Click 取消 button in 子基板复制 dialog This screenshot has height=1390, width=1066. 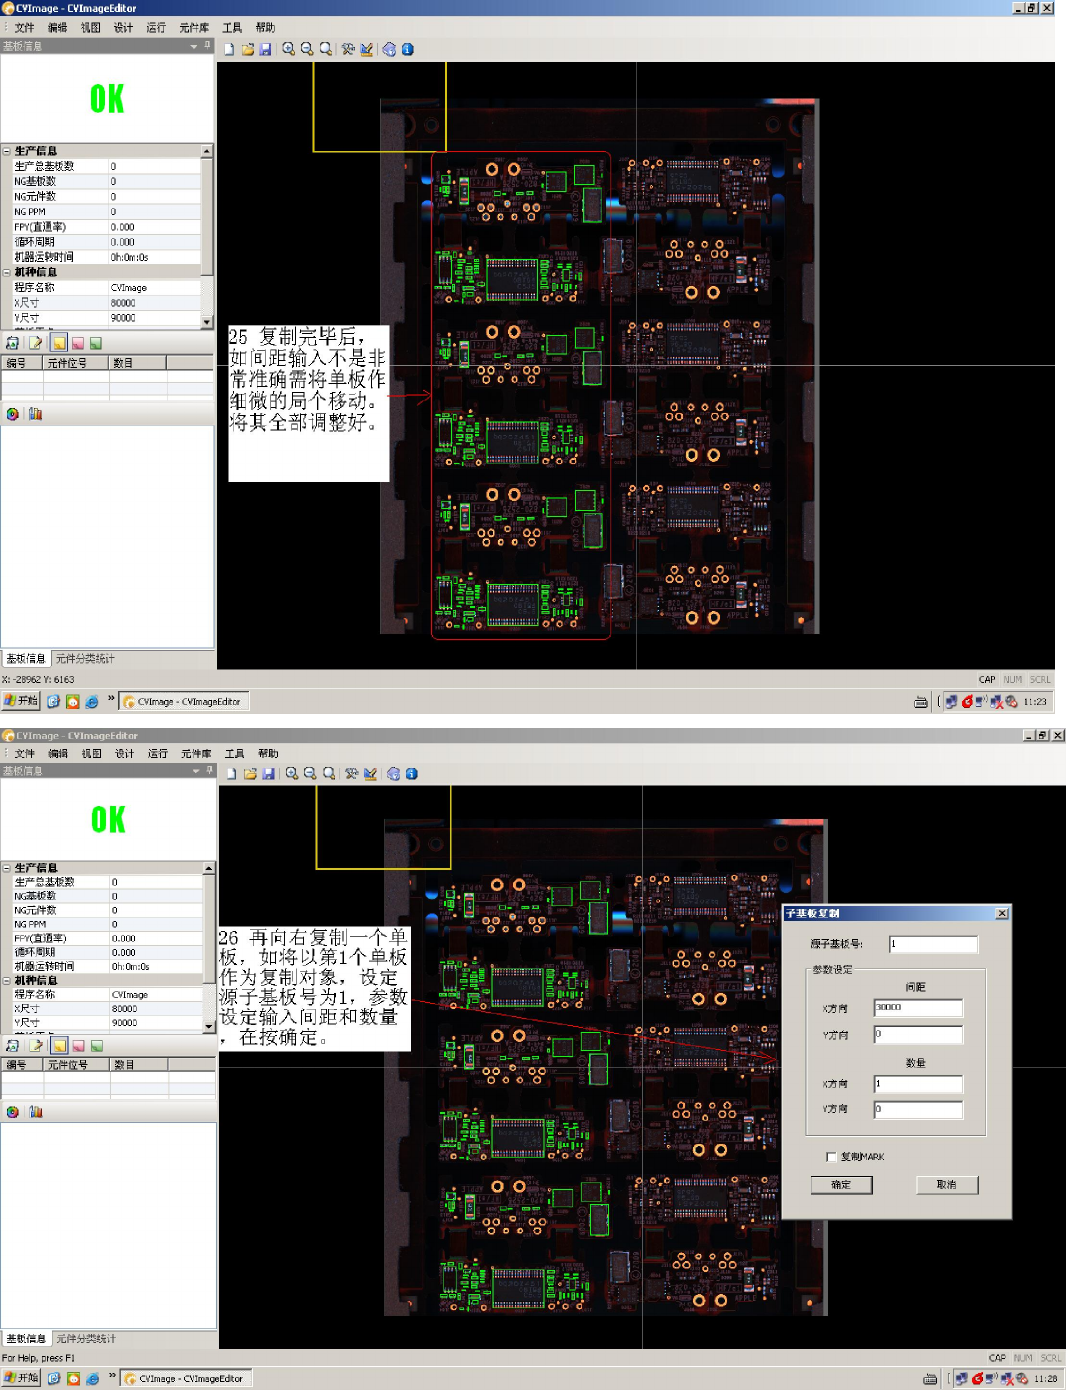point(947,1185)
